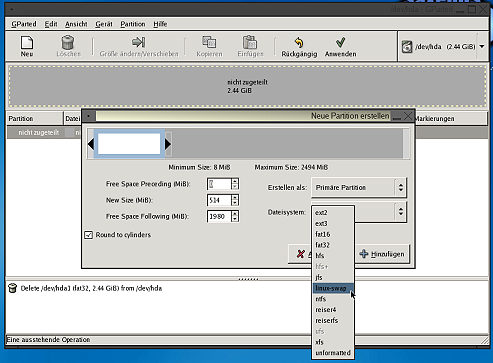The height and width of the screenshot is (363, 493).
Task: Select unformatted from filesystem list
Action: [x=333, y=353]
